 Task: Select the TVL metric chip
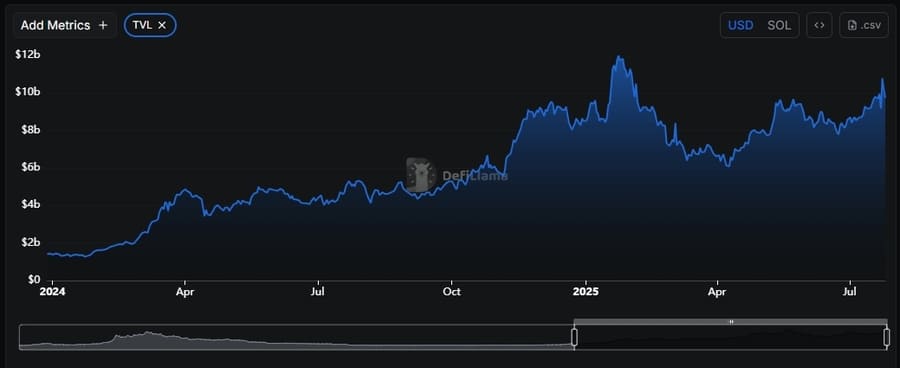pos(150,25)
